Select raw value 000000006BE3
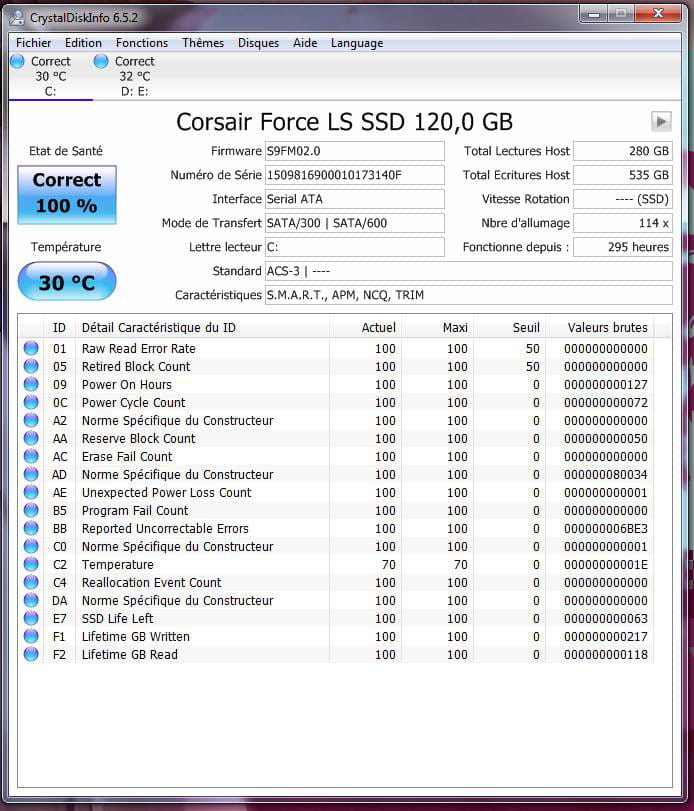The width and height of the screenshot is (694, 811). [606, 528]
